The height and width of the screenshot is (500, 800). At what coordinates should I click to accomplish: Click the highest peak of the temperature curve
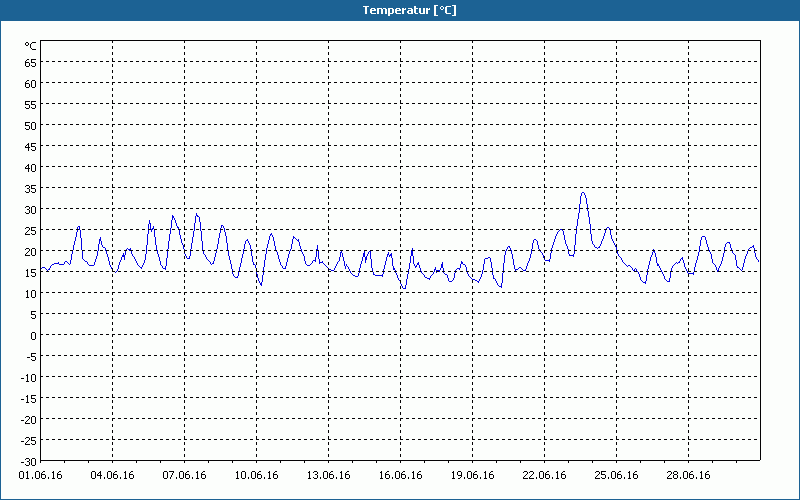tap(583, 192)
